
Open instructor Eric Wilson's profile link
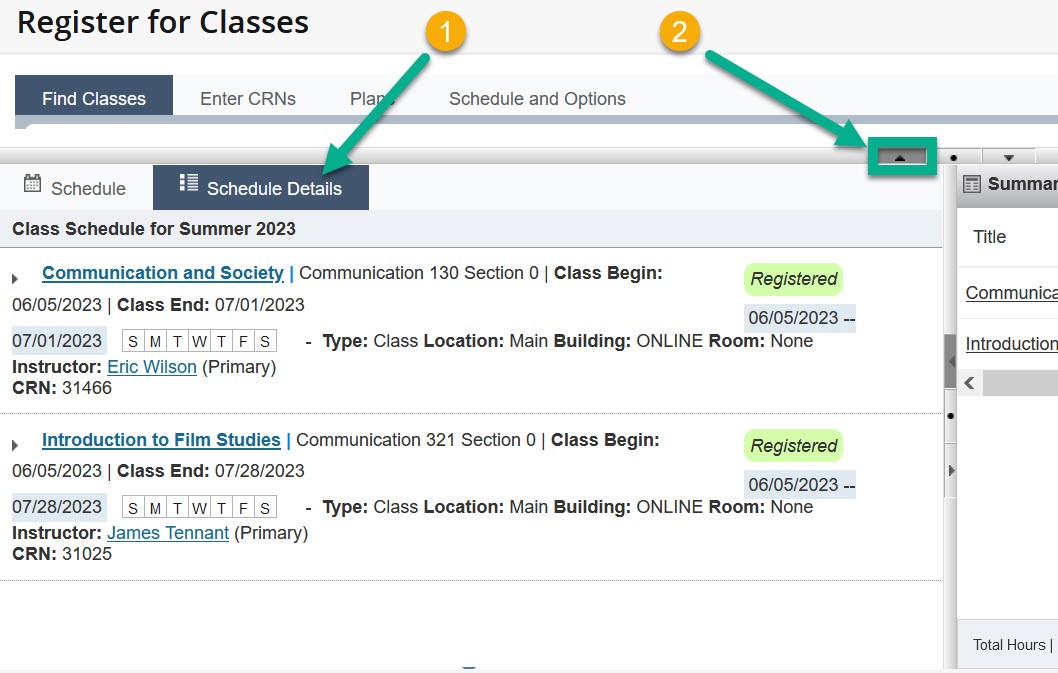[x=151, y=367]
